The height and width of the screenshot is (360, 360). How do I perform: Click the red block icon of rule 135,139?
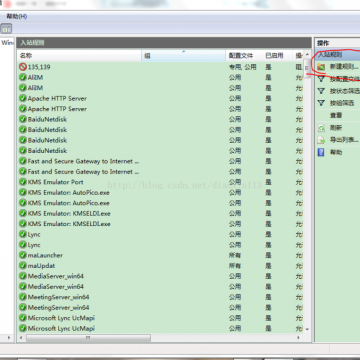tap(23, 67)
